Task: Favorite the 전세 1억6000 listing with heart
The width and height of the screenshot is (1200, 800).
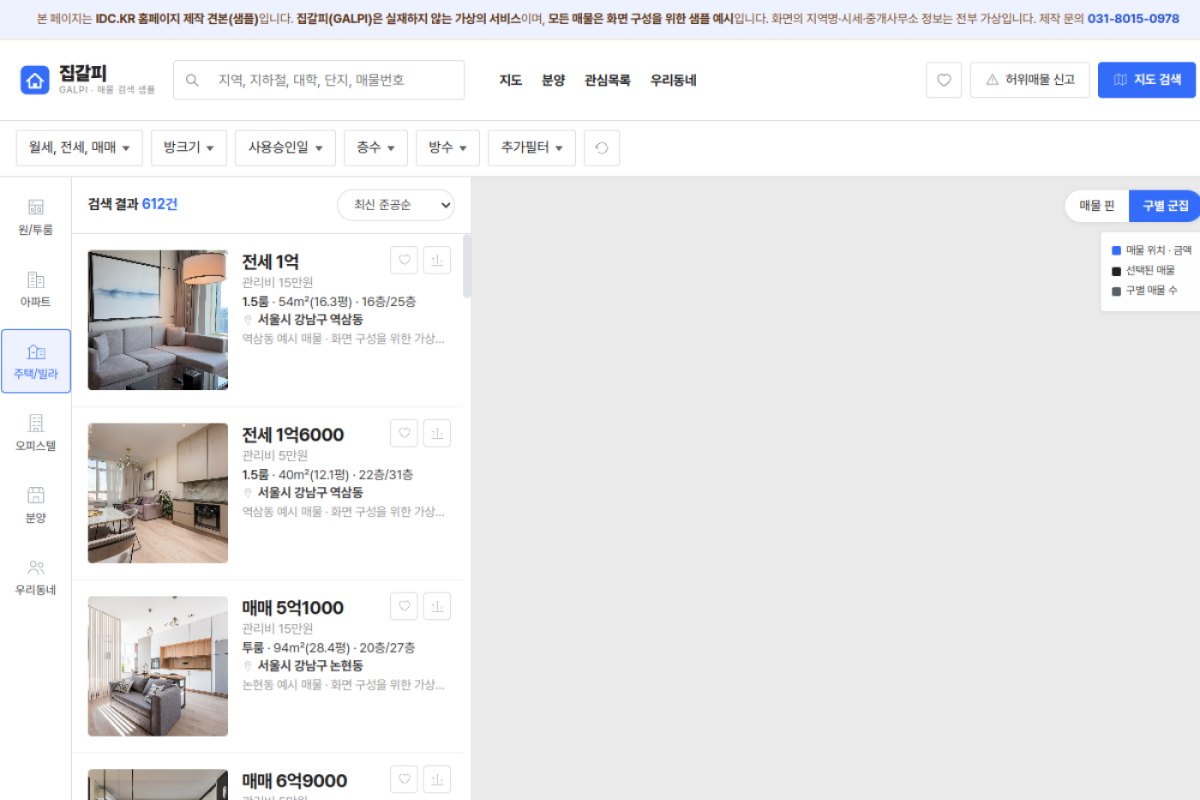Action: point(404,433)
